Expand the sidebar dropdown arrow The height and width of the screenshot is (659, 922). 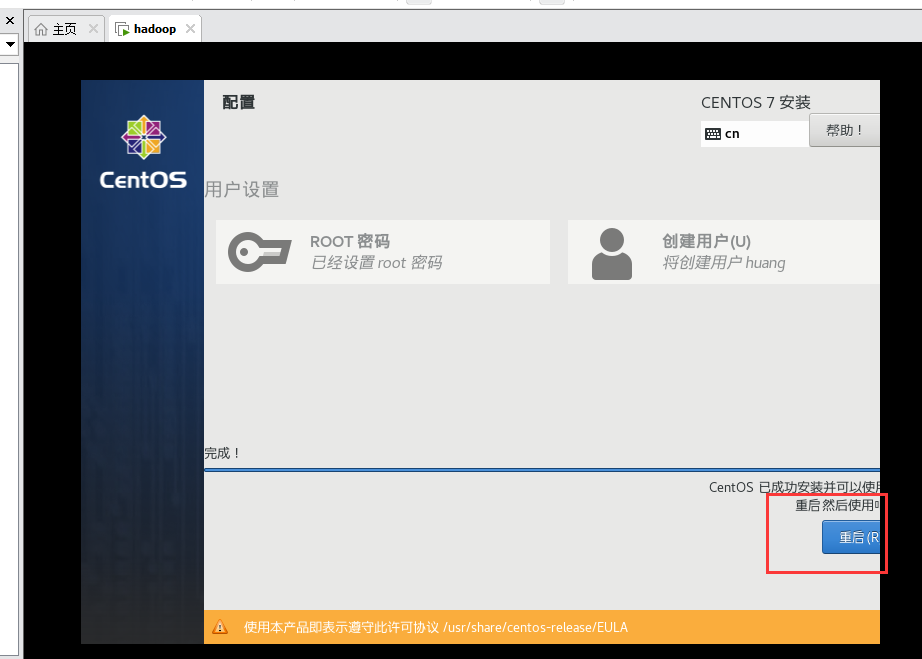[10, 44]
